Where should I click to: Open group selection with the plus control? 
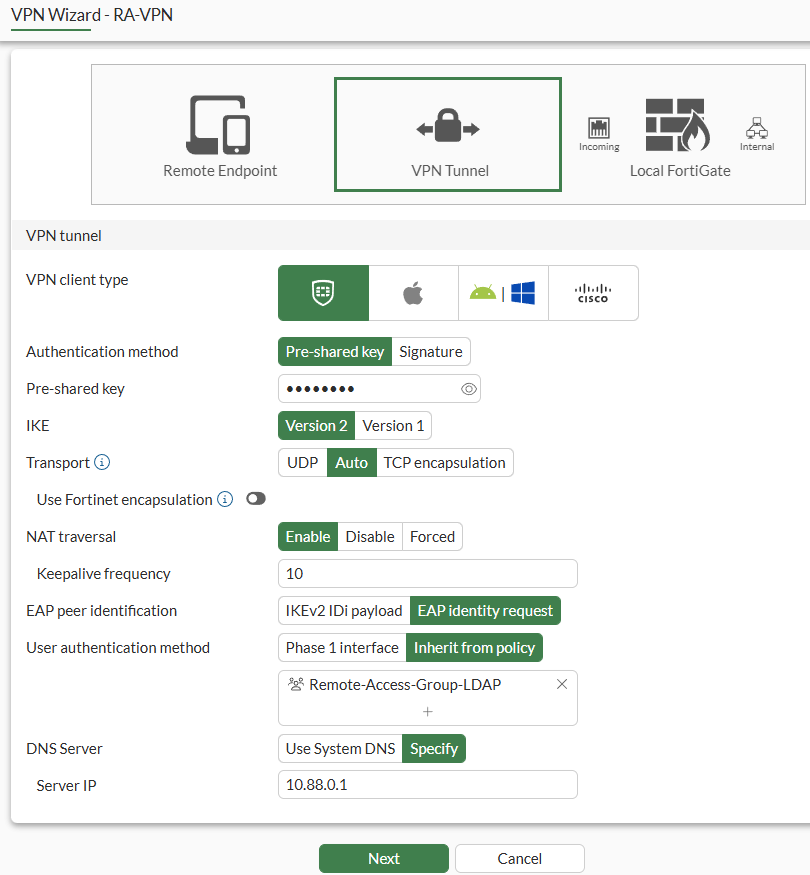[427, 711]
